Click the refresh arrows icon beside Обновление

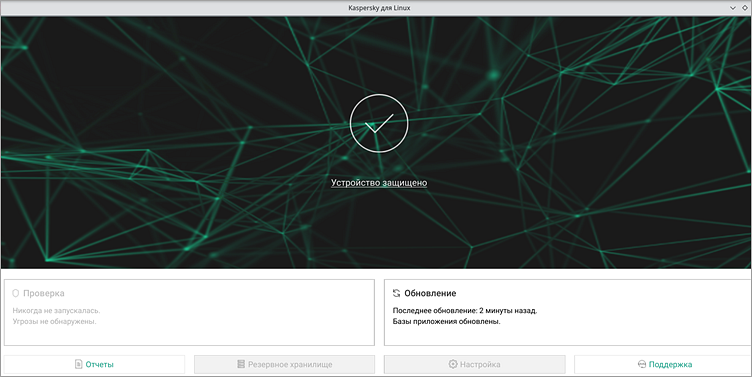coord(396,293)
